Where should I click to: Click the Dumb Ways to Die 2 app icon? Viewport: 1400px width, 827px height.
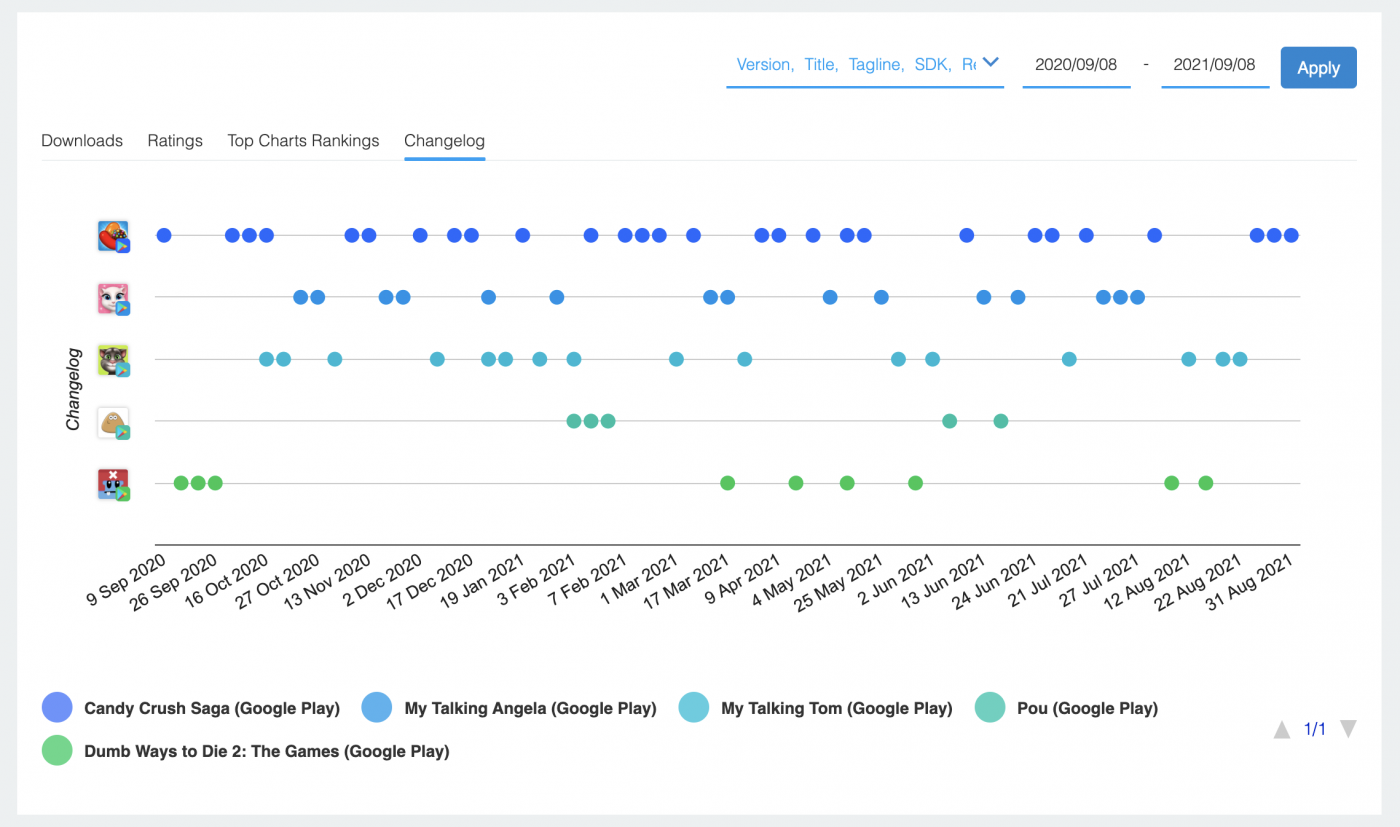tap(113, 484)
